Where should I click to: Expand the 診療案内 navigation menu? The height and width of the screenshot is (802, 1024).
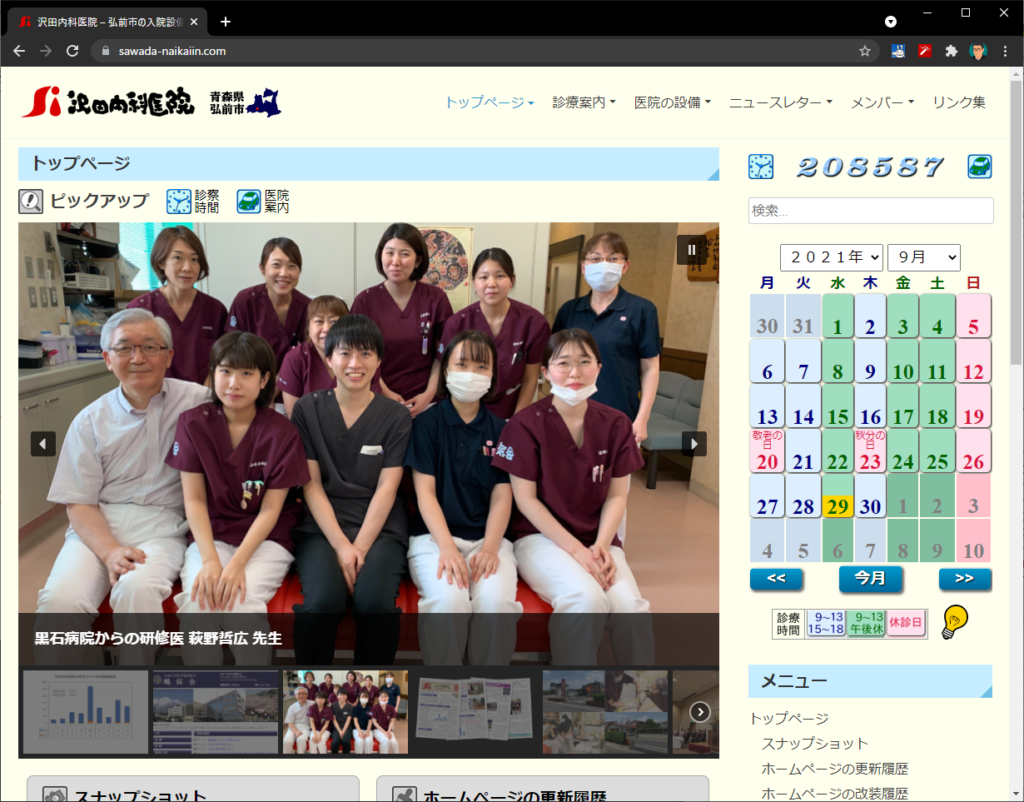pyautogui.click(x=584, y=103)
